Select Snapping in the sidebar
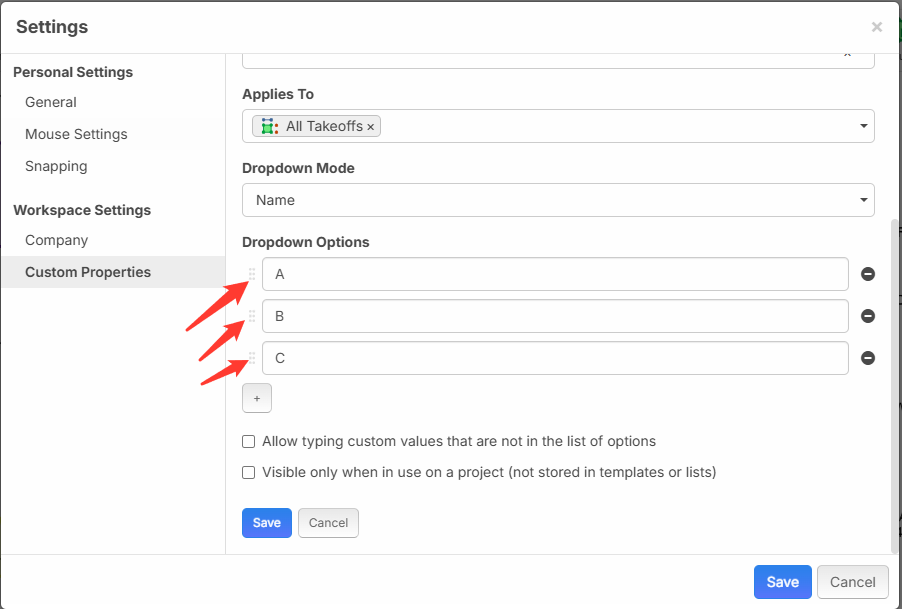 tap(56, 166)
